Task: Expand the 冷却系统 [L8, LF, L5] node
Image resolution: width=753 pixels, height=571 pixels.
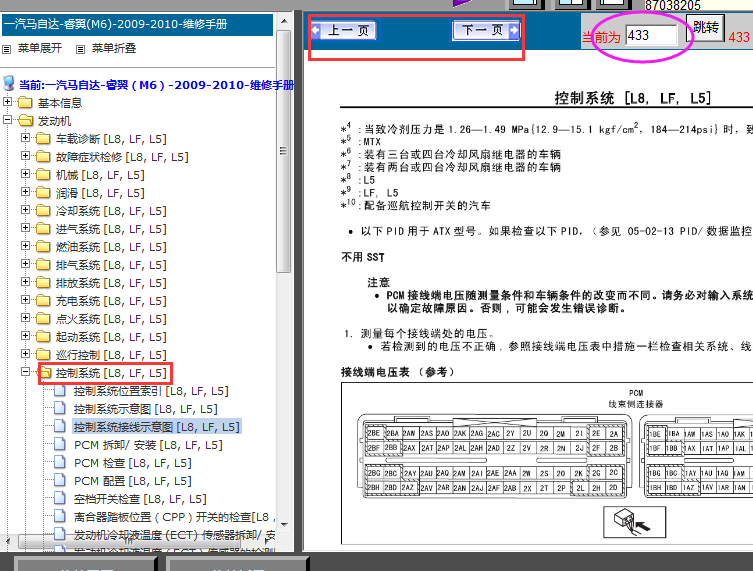Action: [25, 210]
